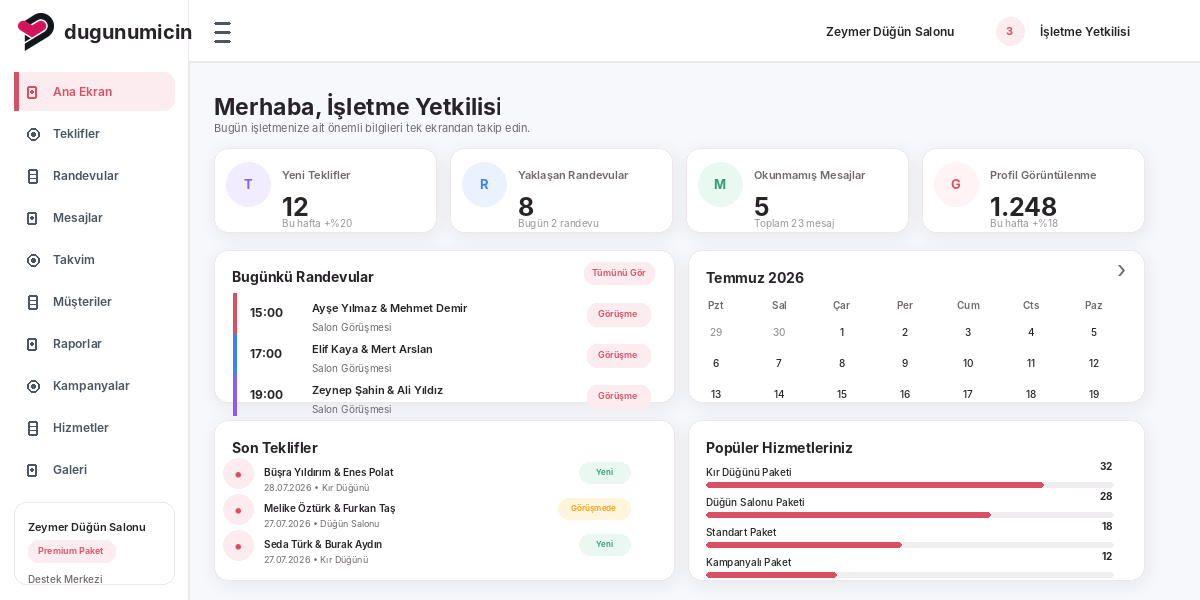This screenshot has width=1200, height=600.
Task: Click the dot icon beside Büşra Yıldırım offer
Action: point(238,474)
